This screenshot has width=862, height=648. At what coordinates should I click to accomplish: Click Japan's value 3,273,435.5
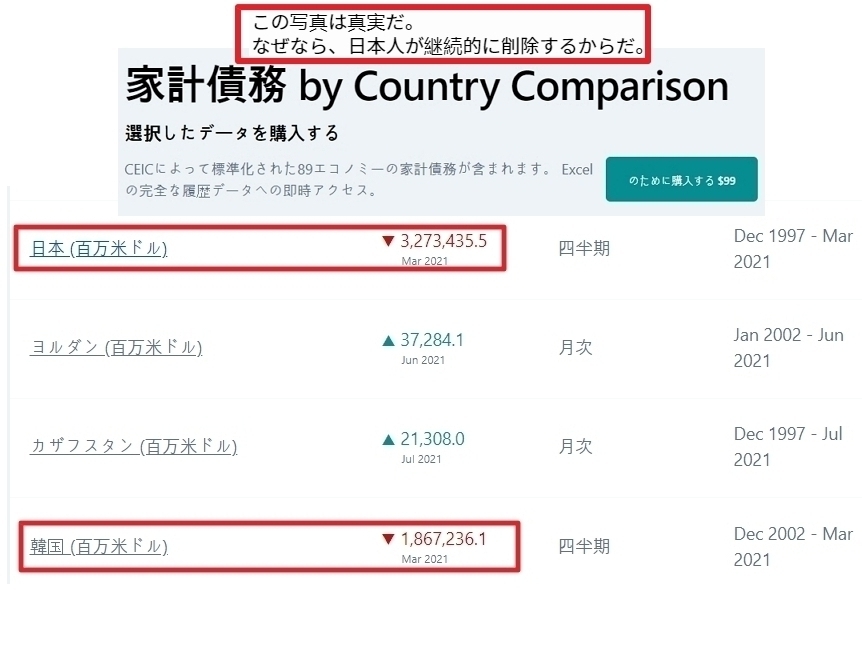tap(443, 241)
